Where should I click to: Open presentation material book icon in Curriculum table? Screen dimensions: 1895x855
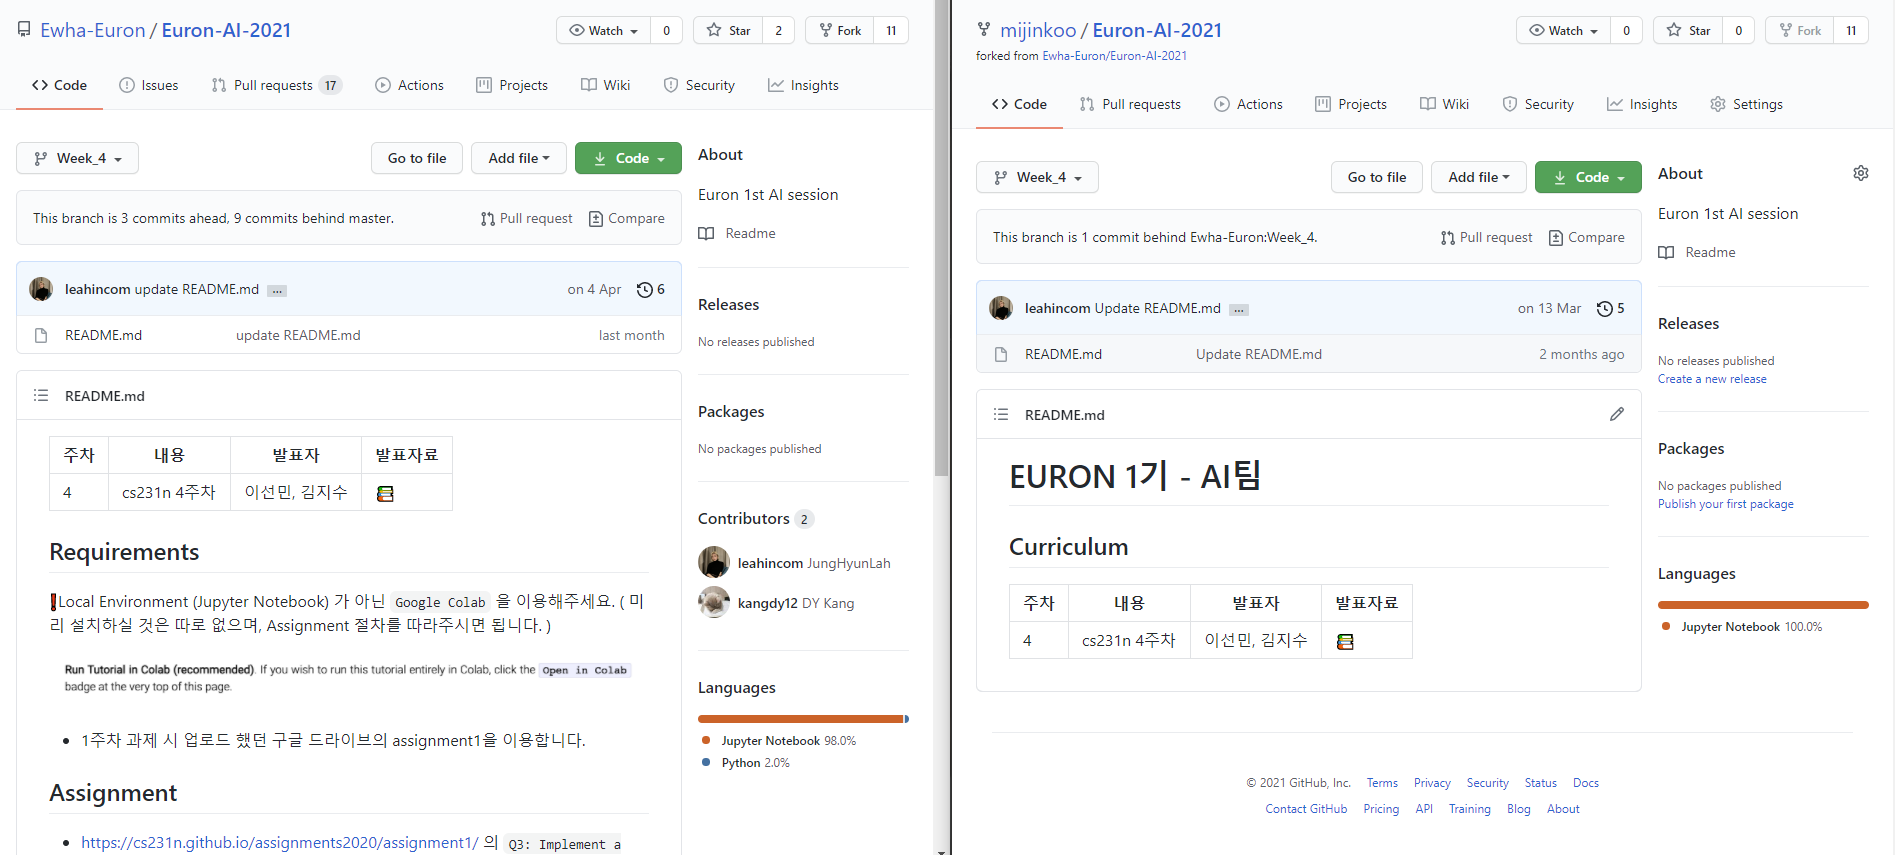coord(1345,641)
